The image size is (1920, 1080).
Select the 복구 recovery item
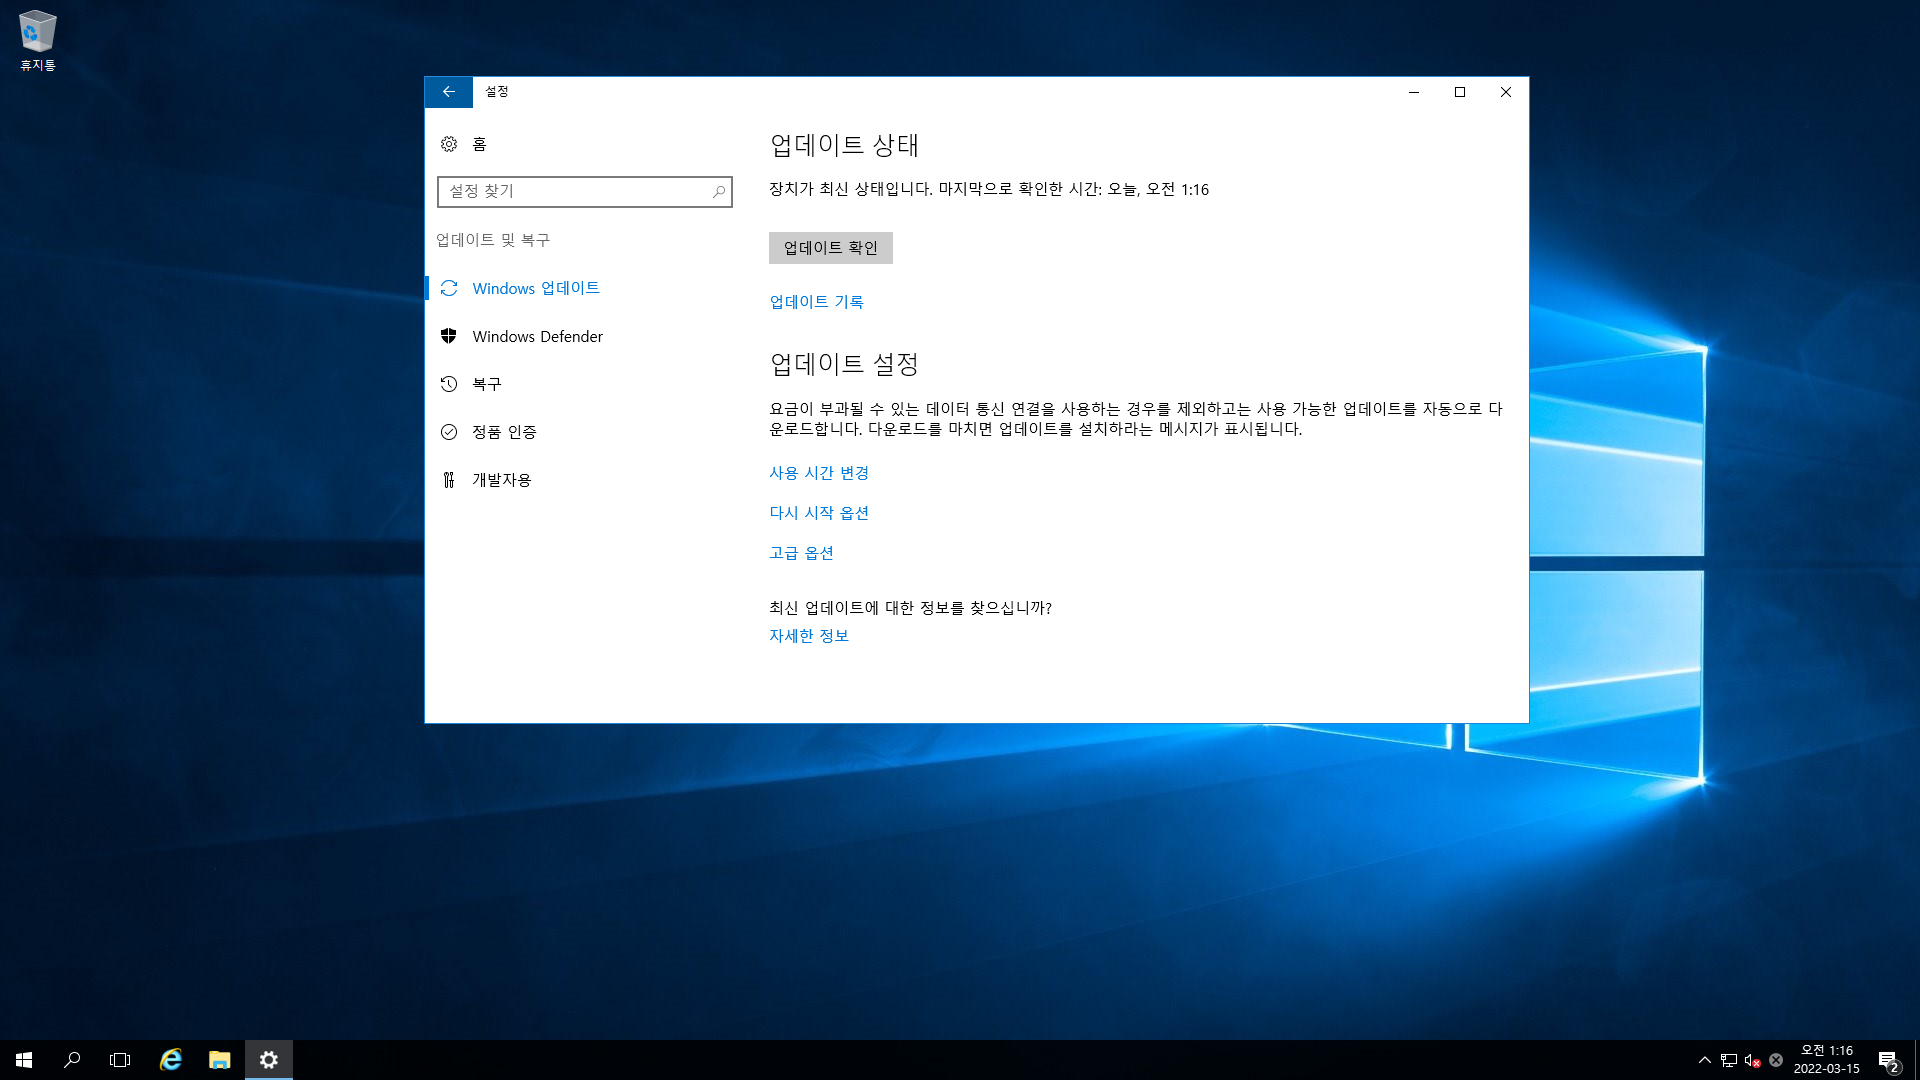coord(486,384)
